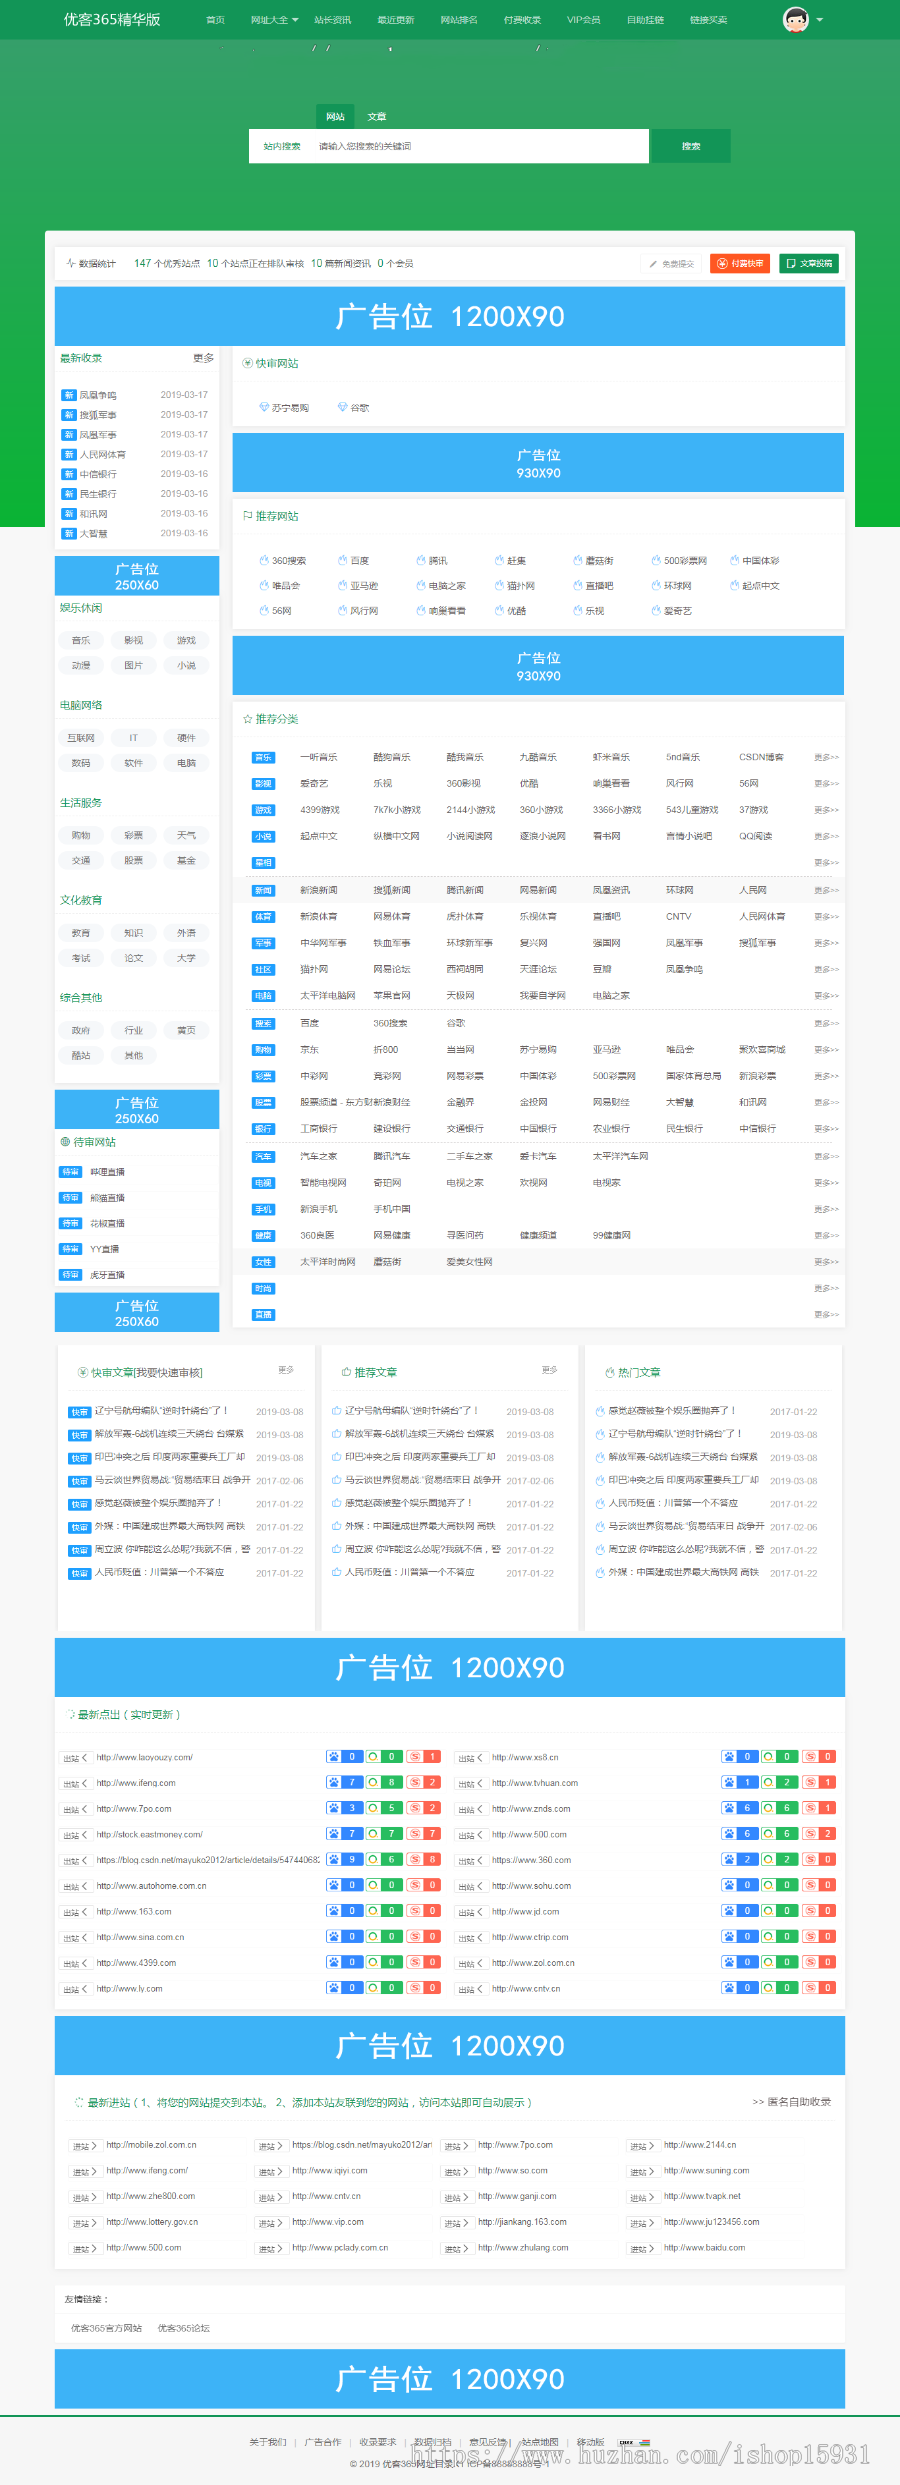This screenshot has height=2485, width=900.
Task: Click the blue 新闻 category tag
Action: 263,890
